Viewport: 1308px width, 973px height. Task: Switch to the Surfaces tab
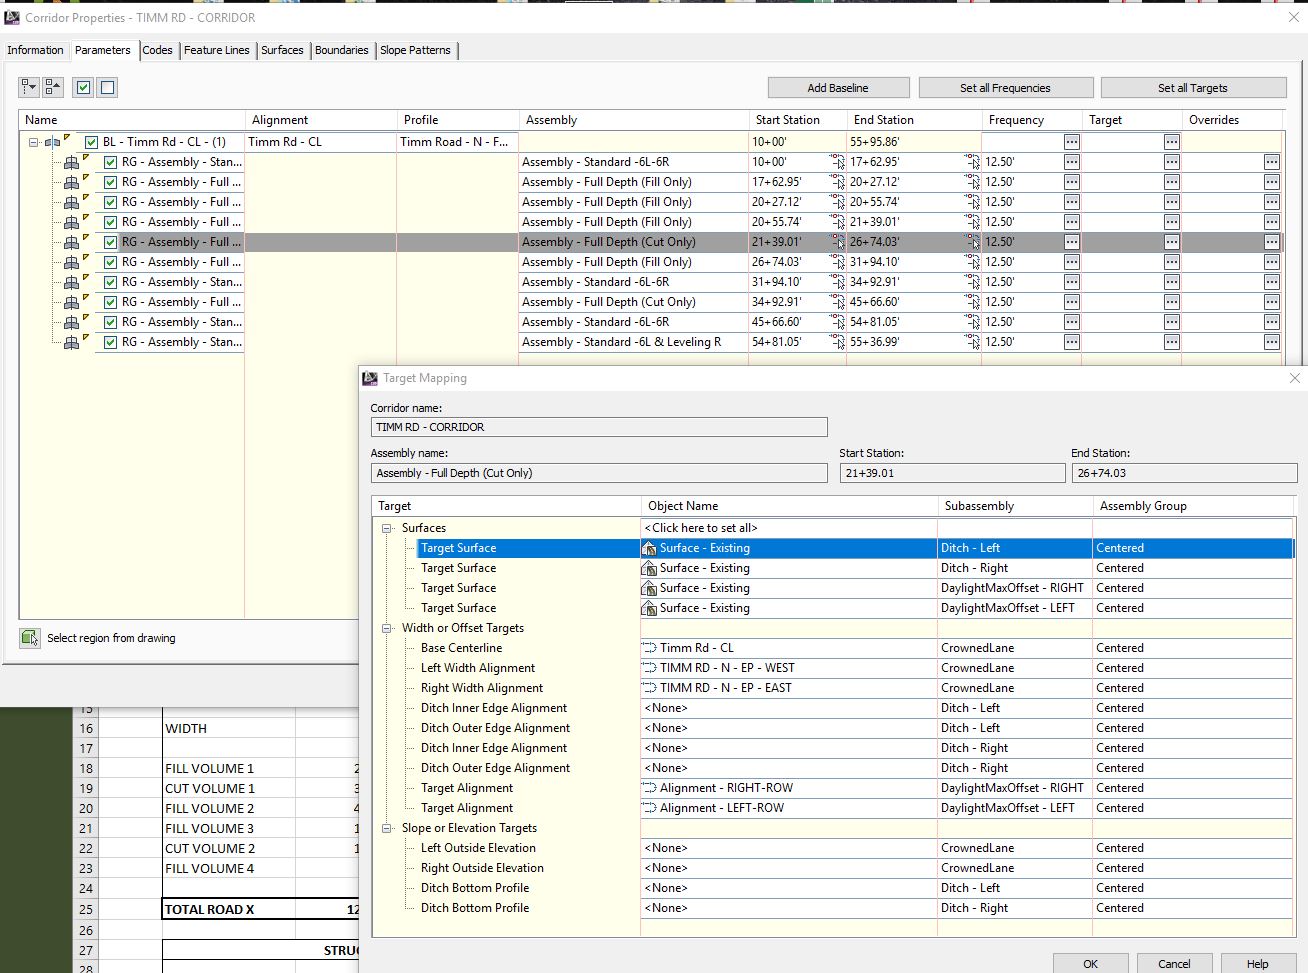click(x=283, y=50)
